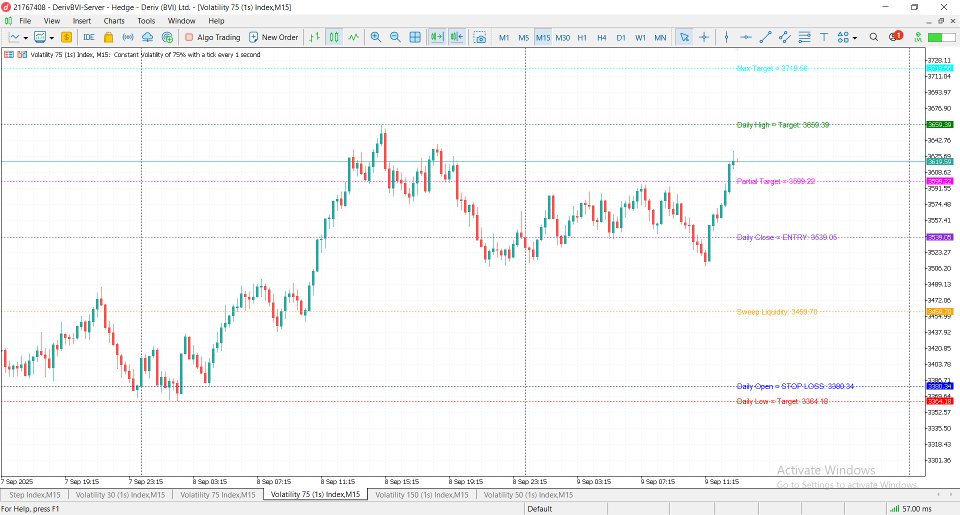
Task: Select the text label tool
Action: tap(824, 37)
